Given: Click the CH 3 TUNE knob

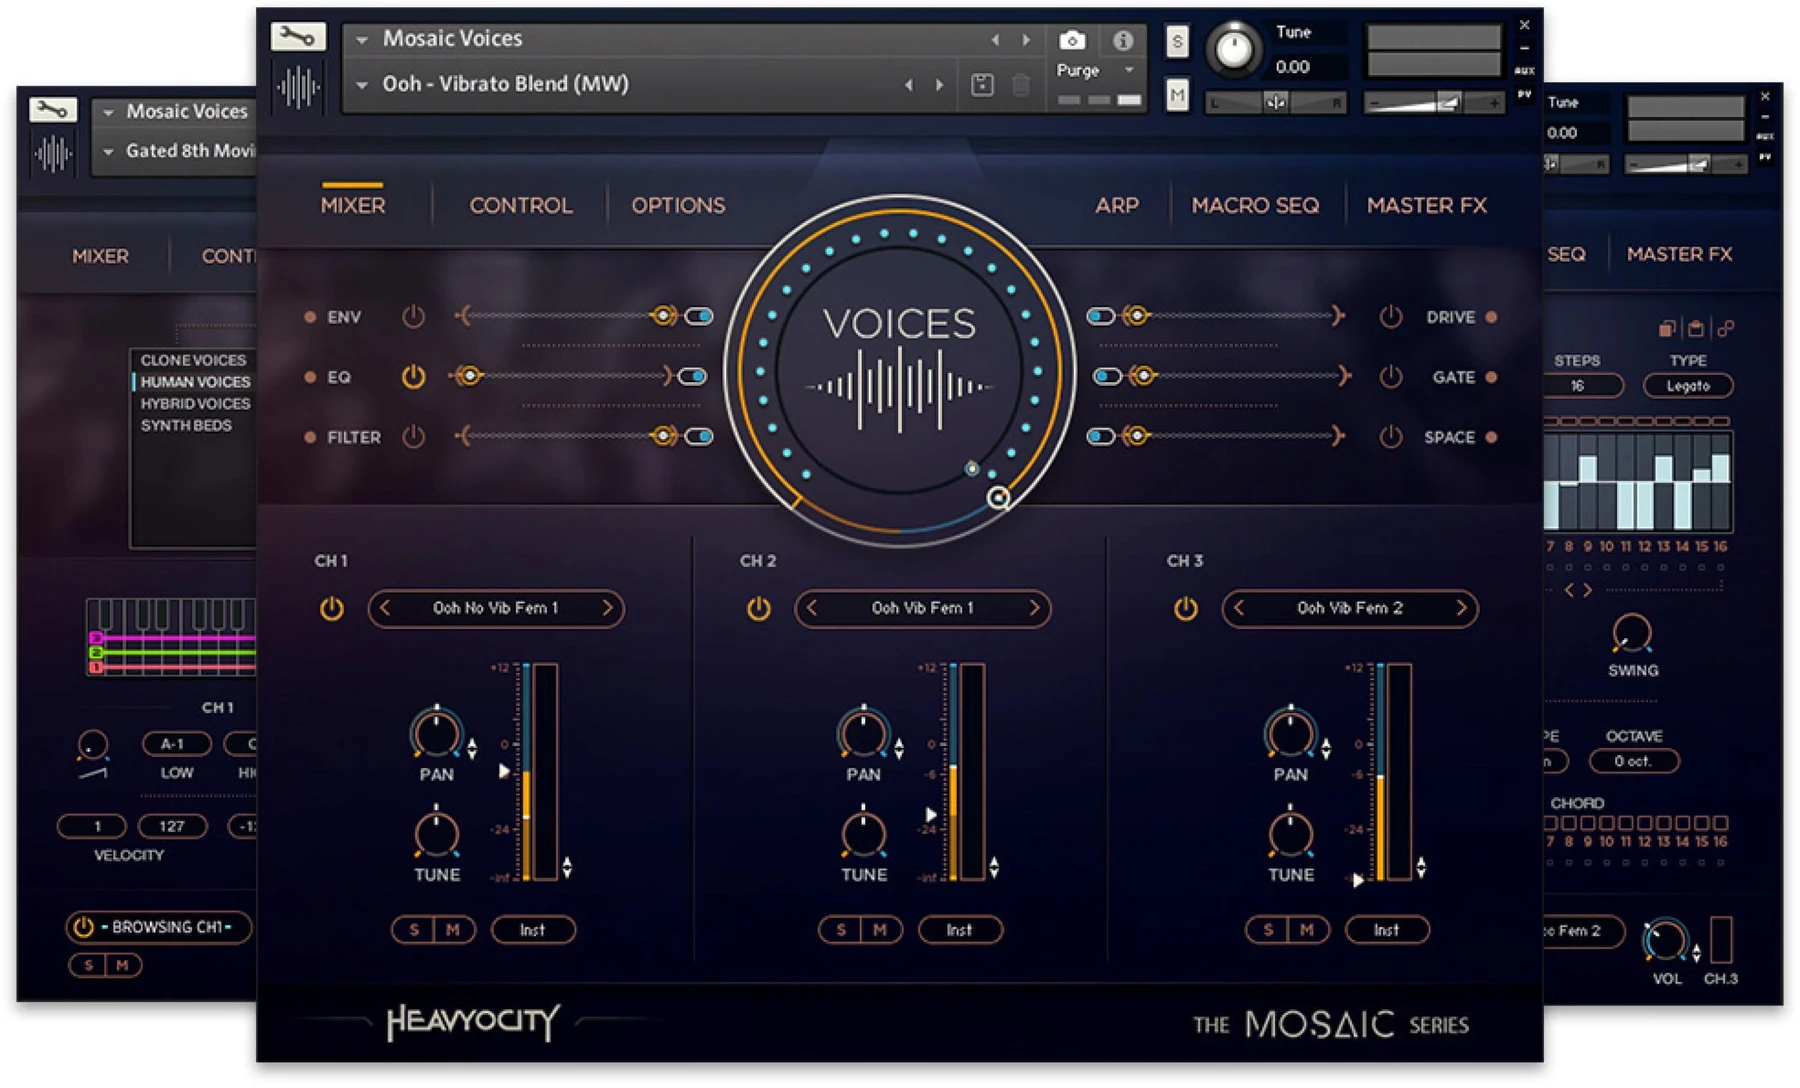Looking at the screenshot, I should pyautogui.click(x=1290, y=835).
